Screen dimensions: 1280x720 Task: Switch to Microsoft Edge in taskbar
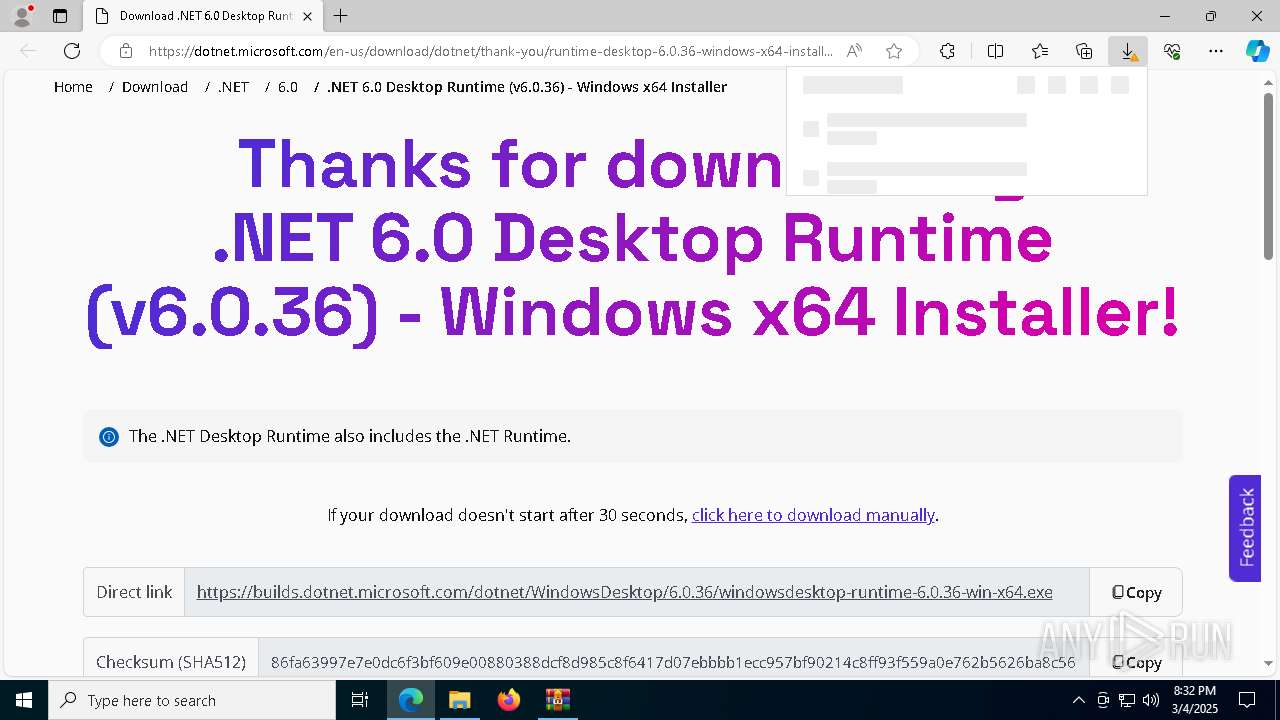(x=411, y=700)
